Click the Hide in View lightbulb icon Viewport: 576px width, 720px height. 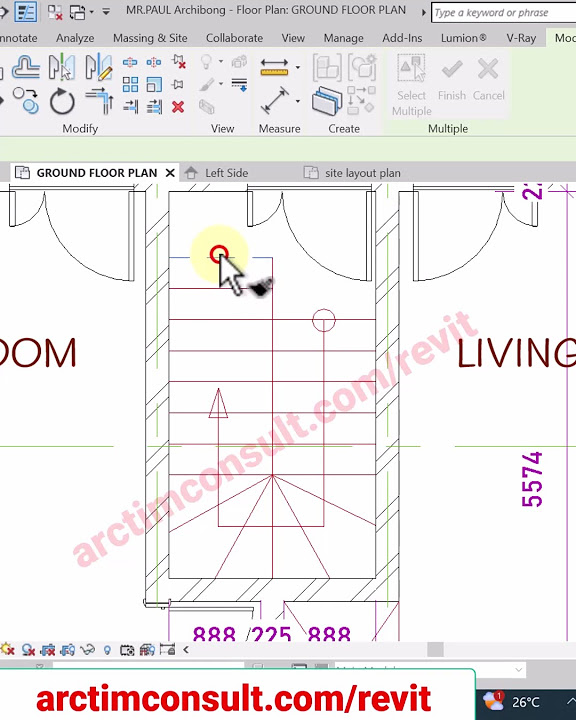[x=207, y=62]
